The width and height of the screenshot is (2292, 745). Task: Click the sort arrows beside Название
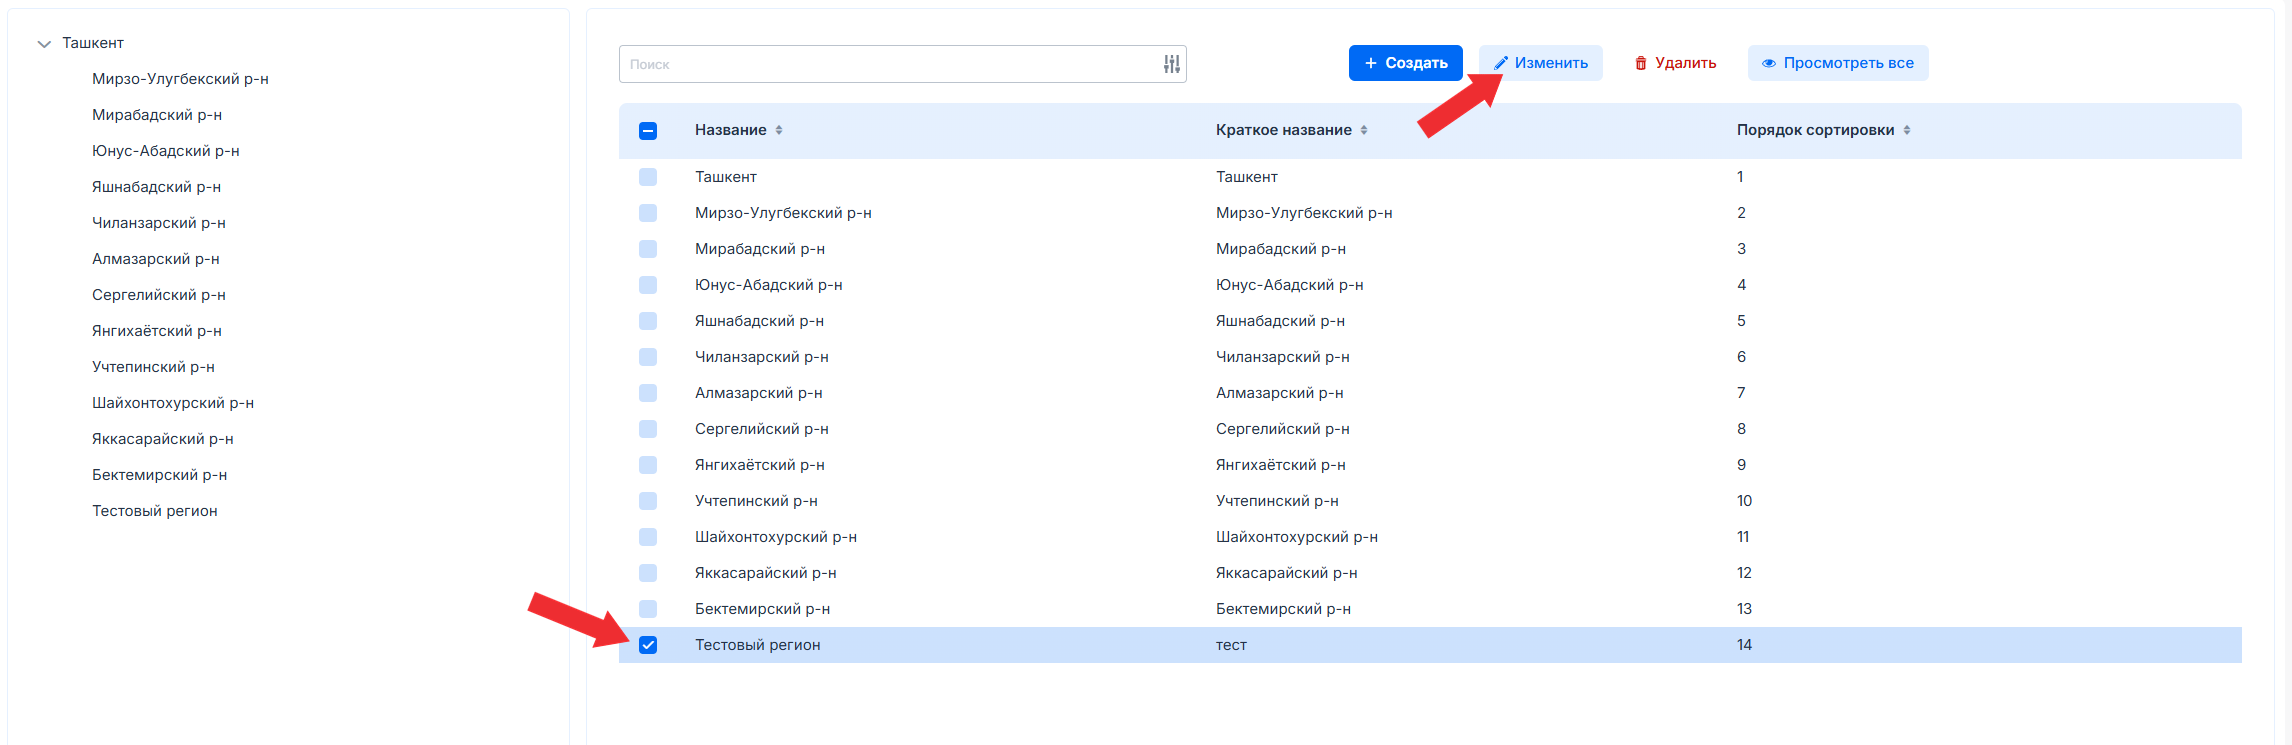(779, 130)
